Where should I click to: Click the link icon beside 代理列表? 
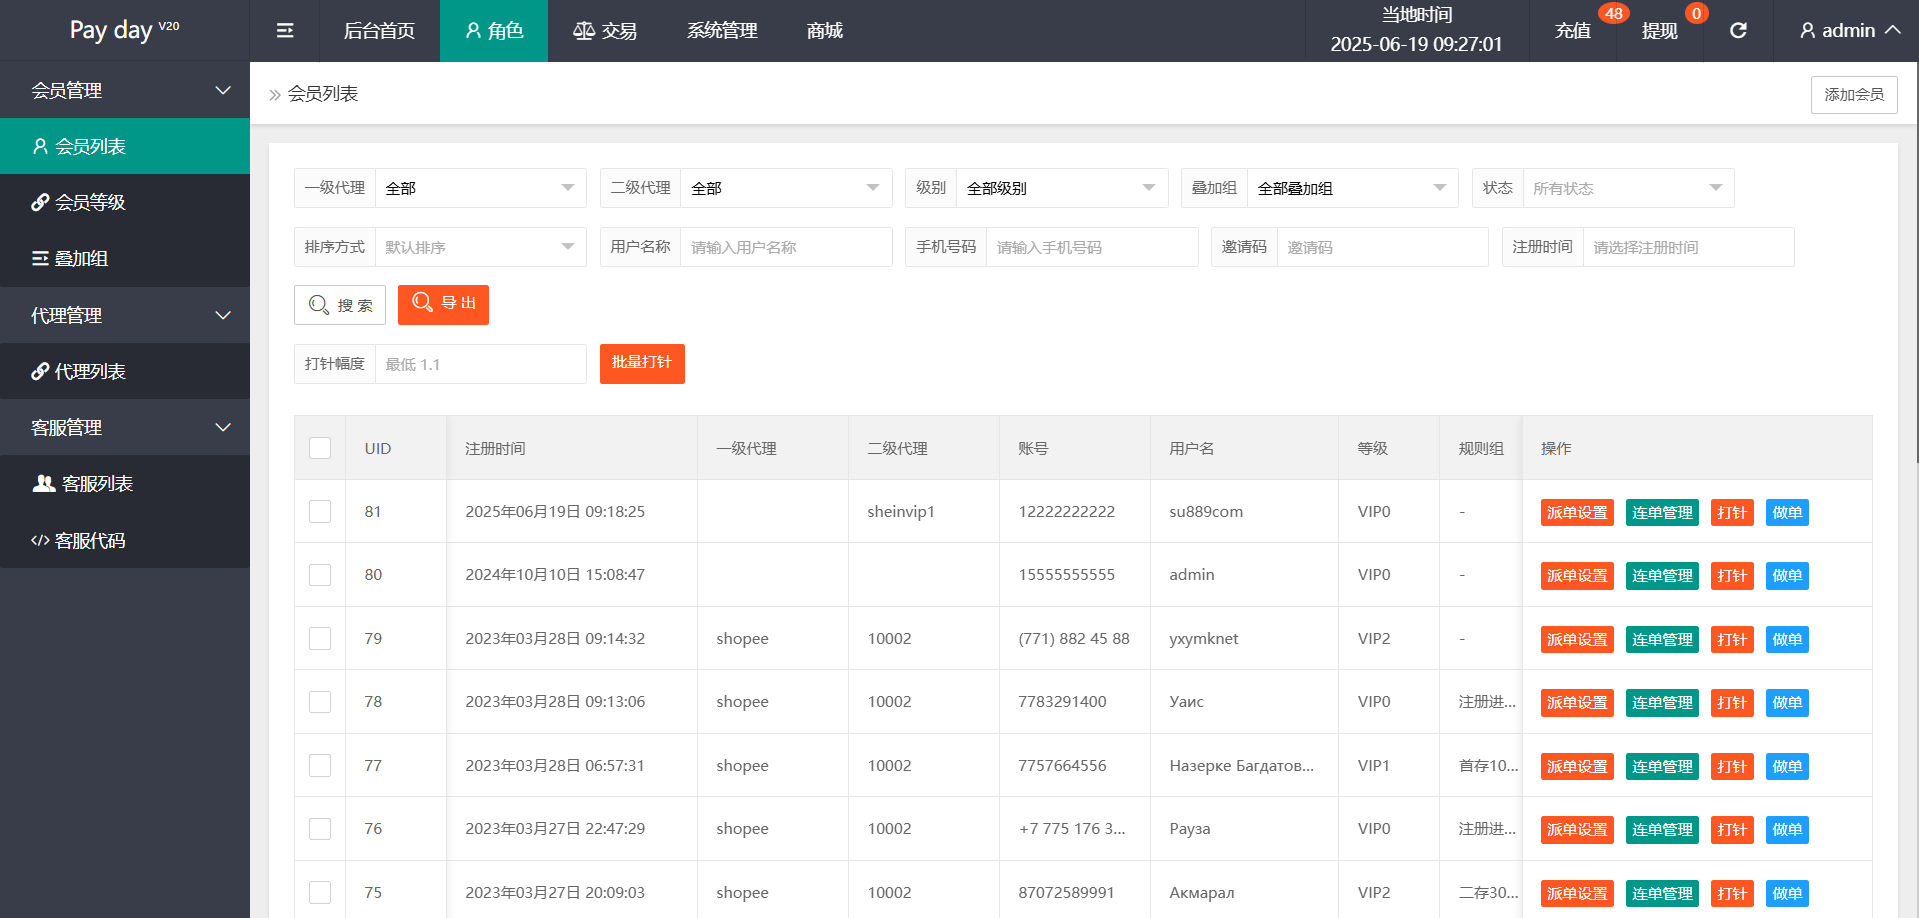pos(40,371)
